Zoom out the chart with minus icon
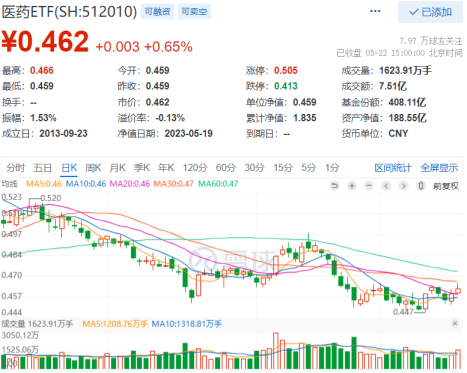Screen dimensions: 467x373 click(369, 186)
